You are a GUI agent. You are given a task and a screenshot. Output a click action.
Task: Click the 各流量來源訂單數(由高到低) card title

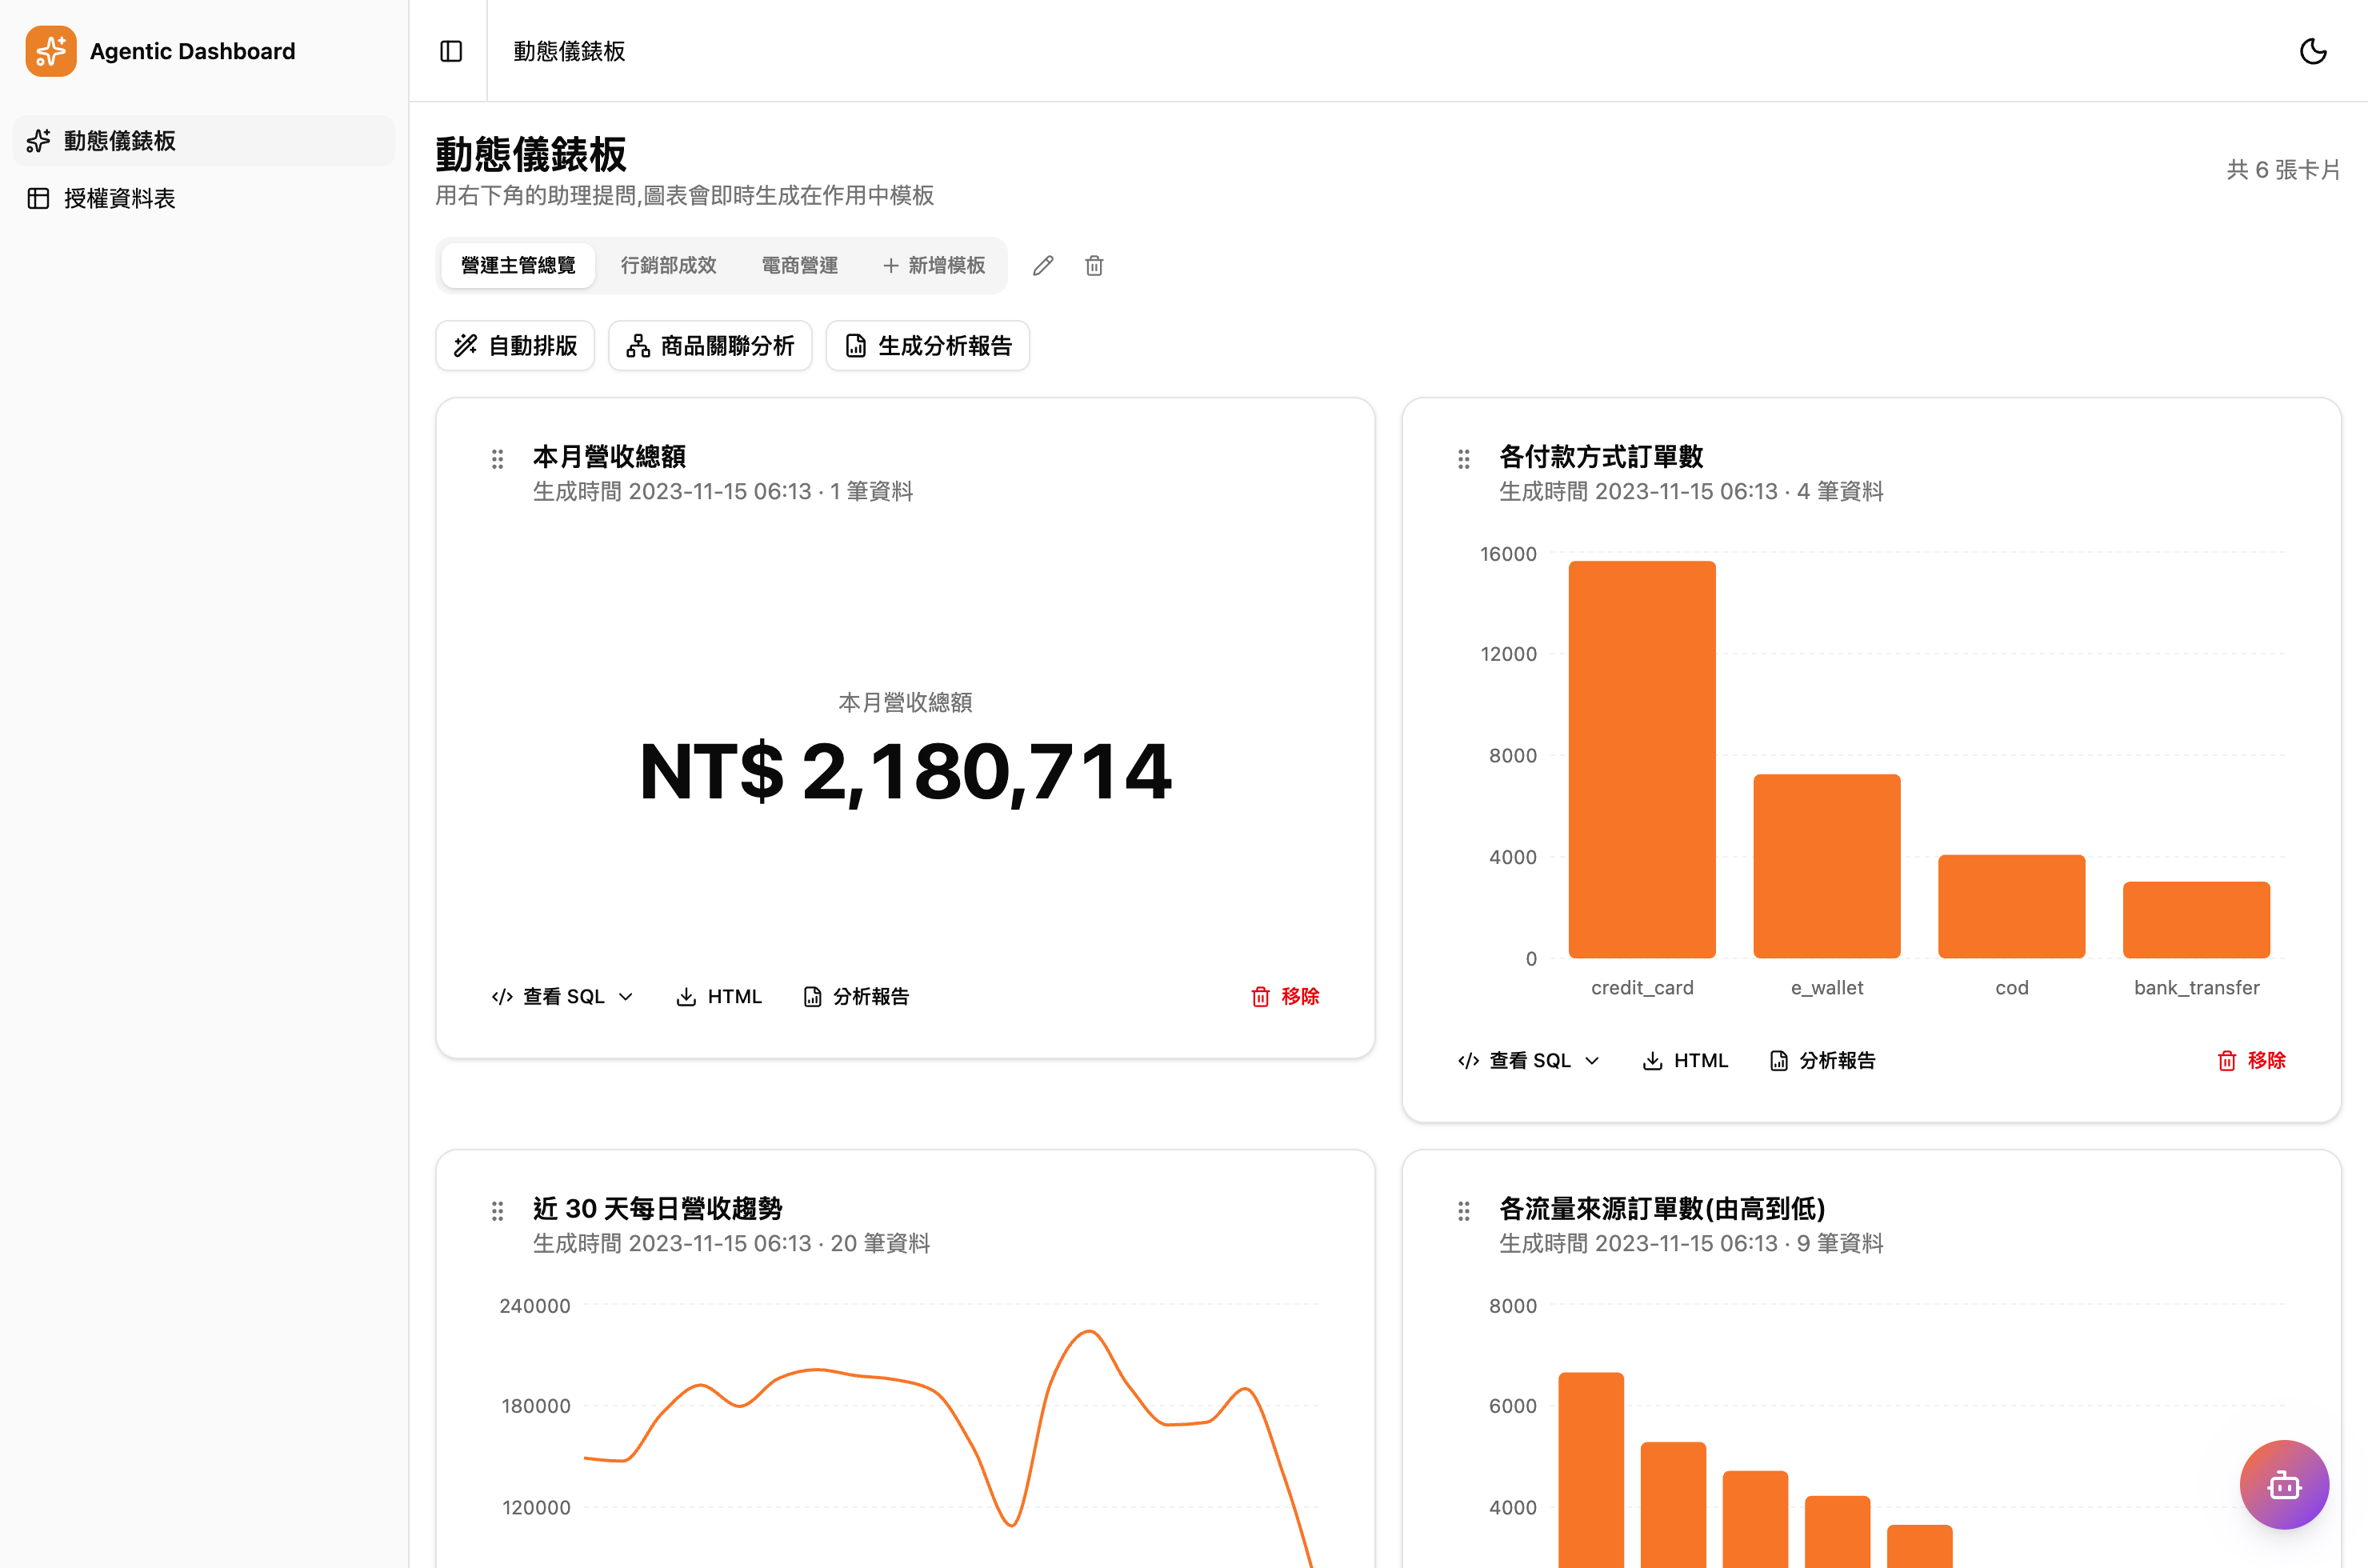click(x=1662, y=1208)
